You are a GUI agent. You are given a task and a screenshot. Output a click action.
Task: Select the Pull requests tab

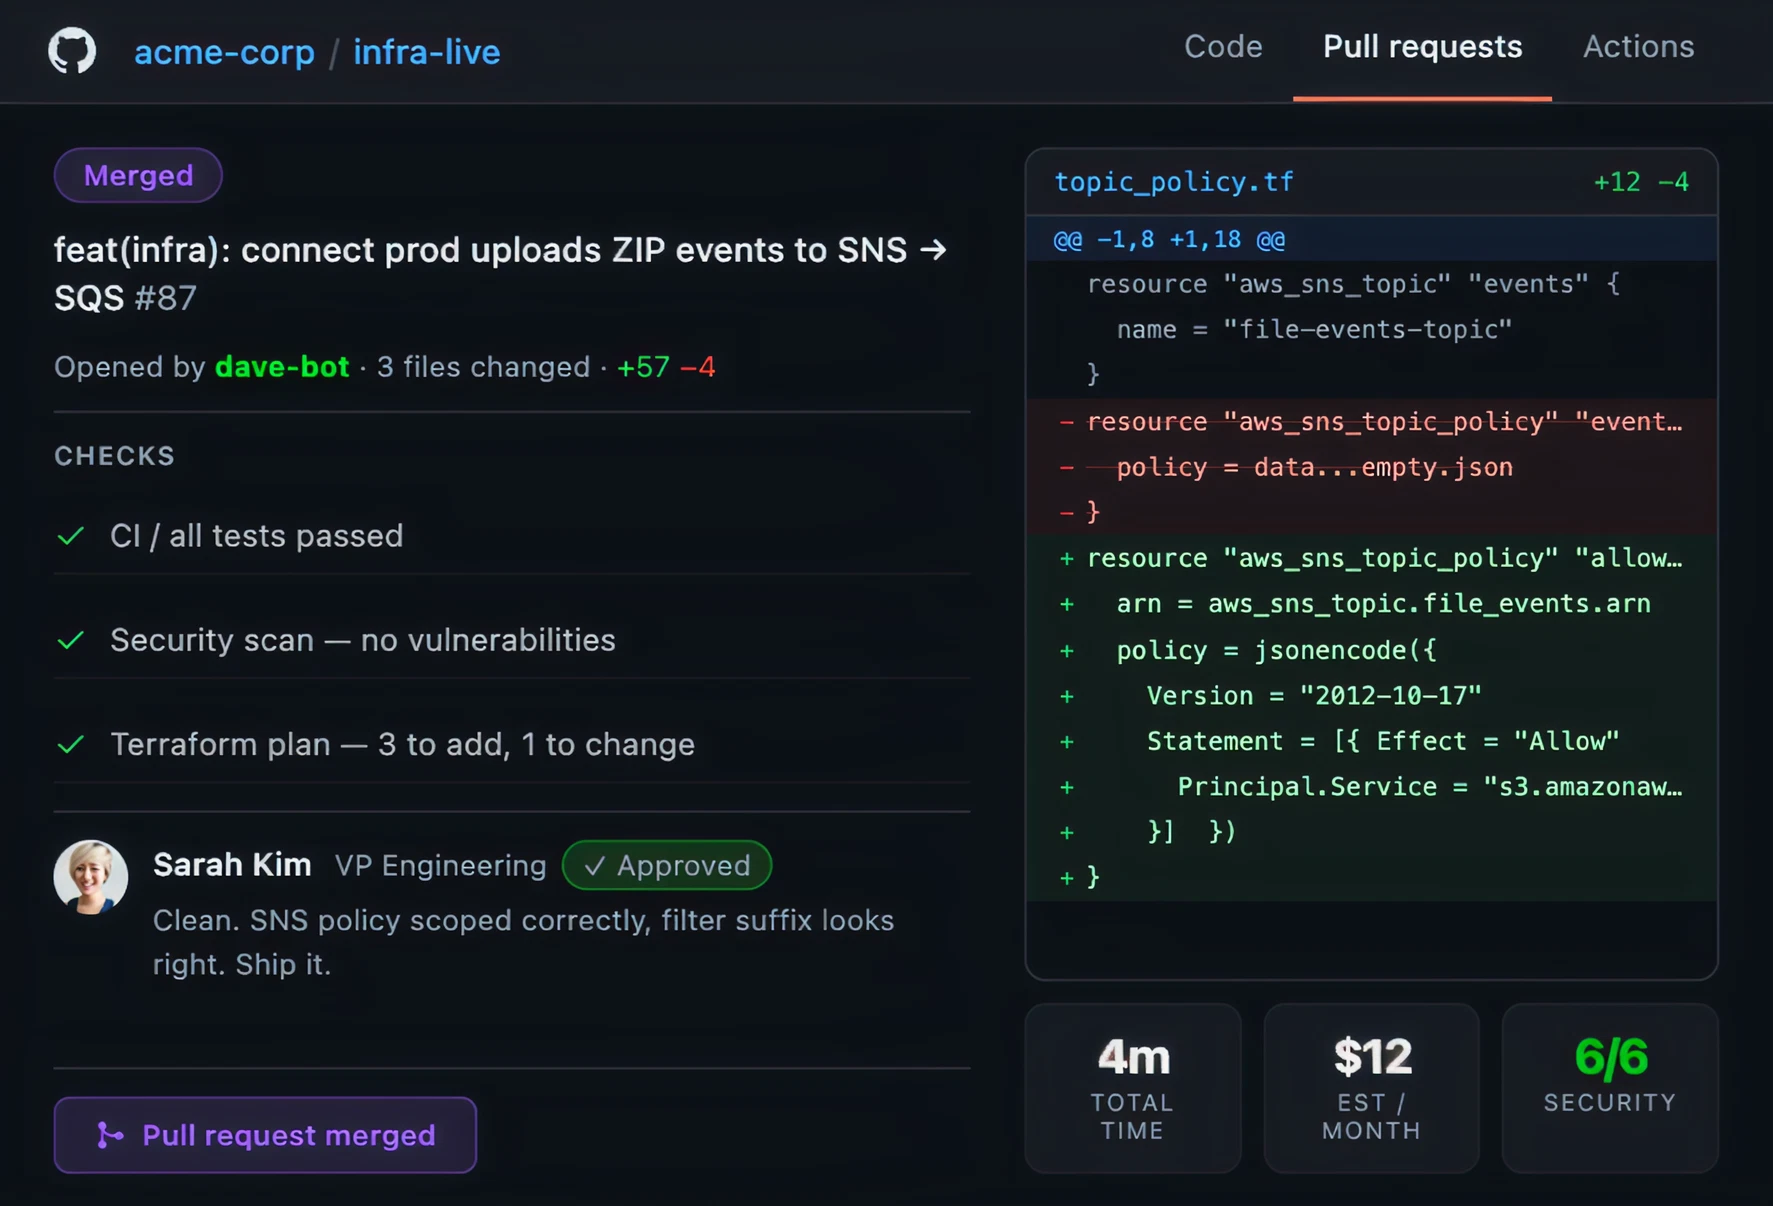click(1421, 47)
